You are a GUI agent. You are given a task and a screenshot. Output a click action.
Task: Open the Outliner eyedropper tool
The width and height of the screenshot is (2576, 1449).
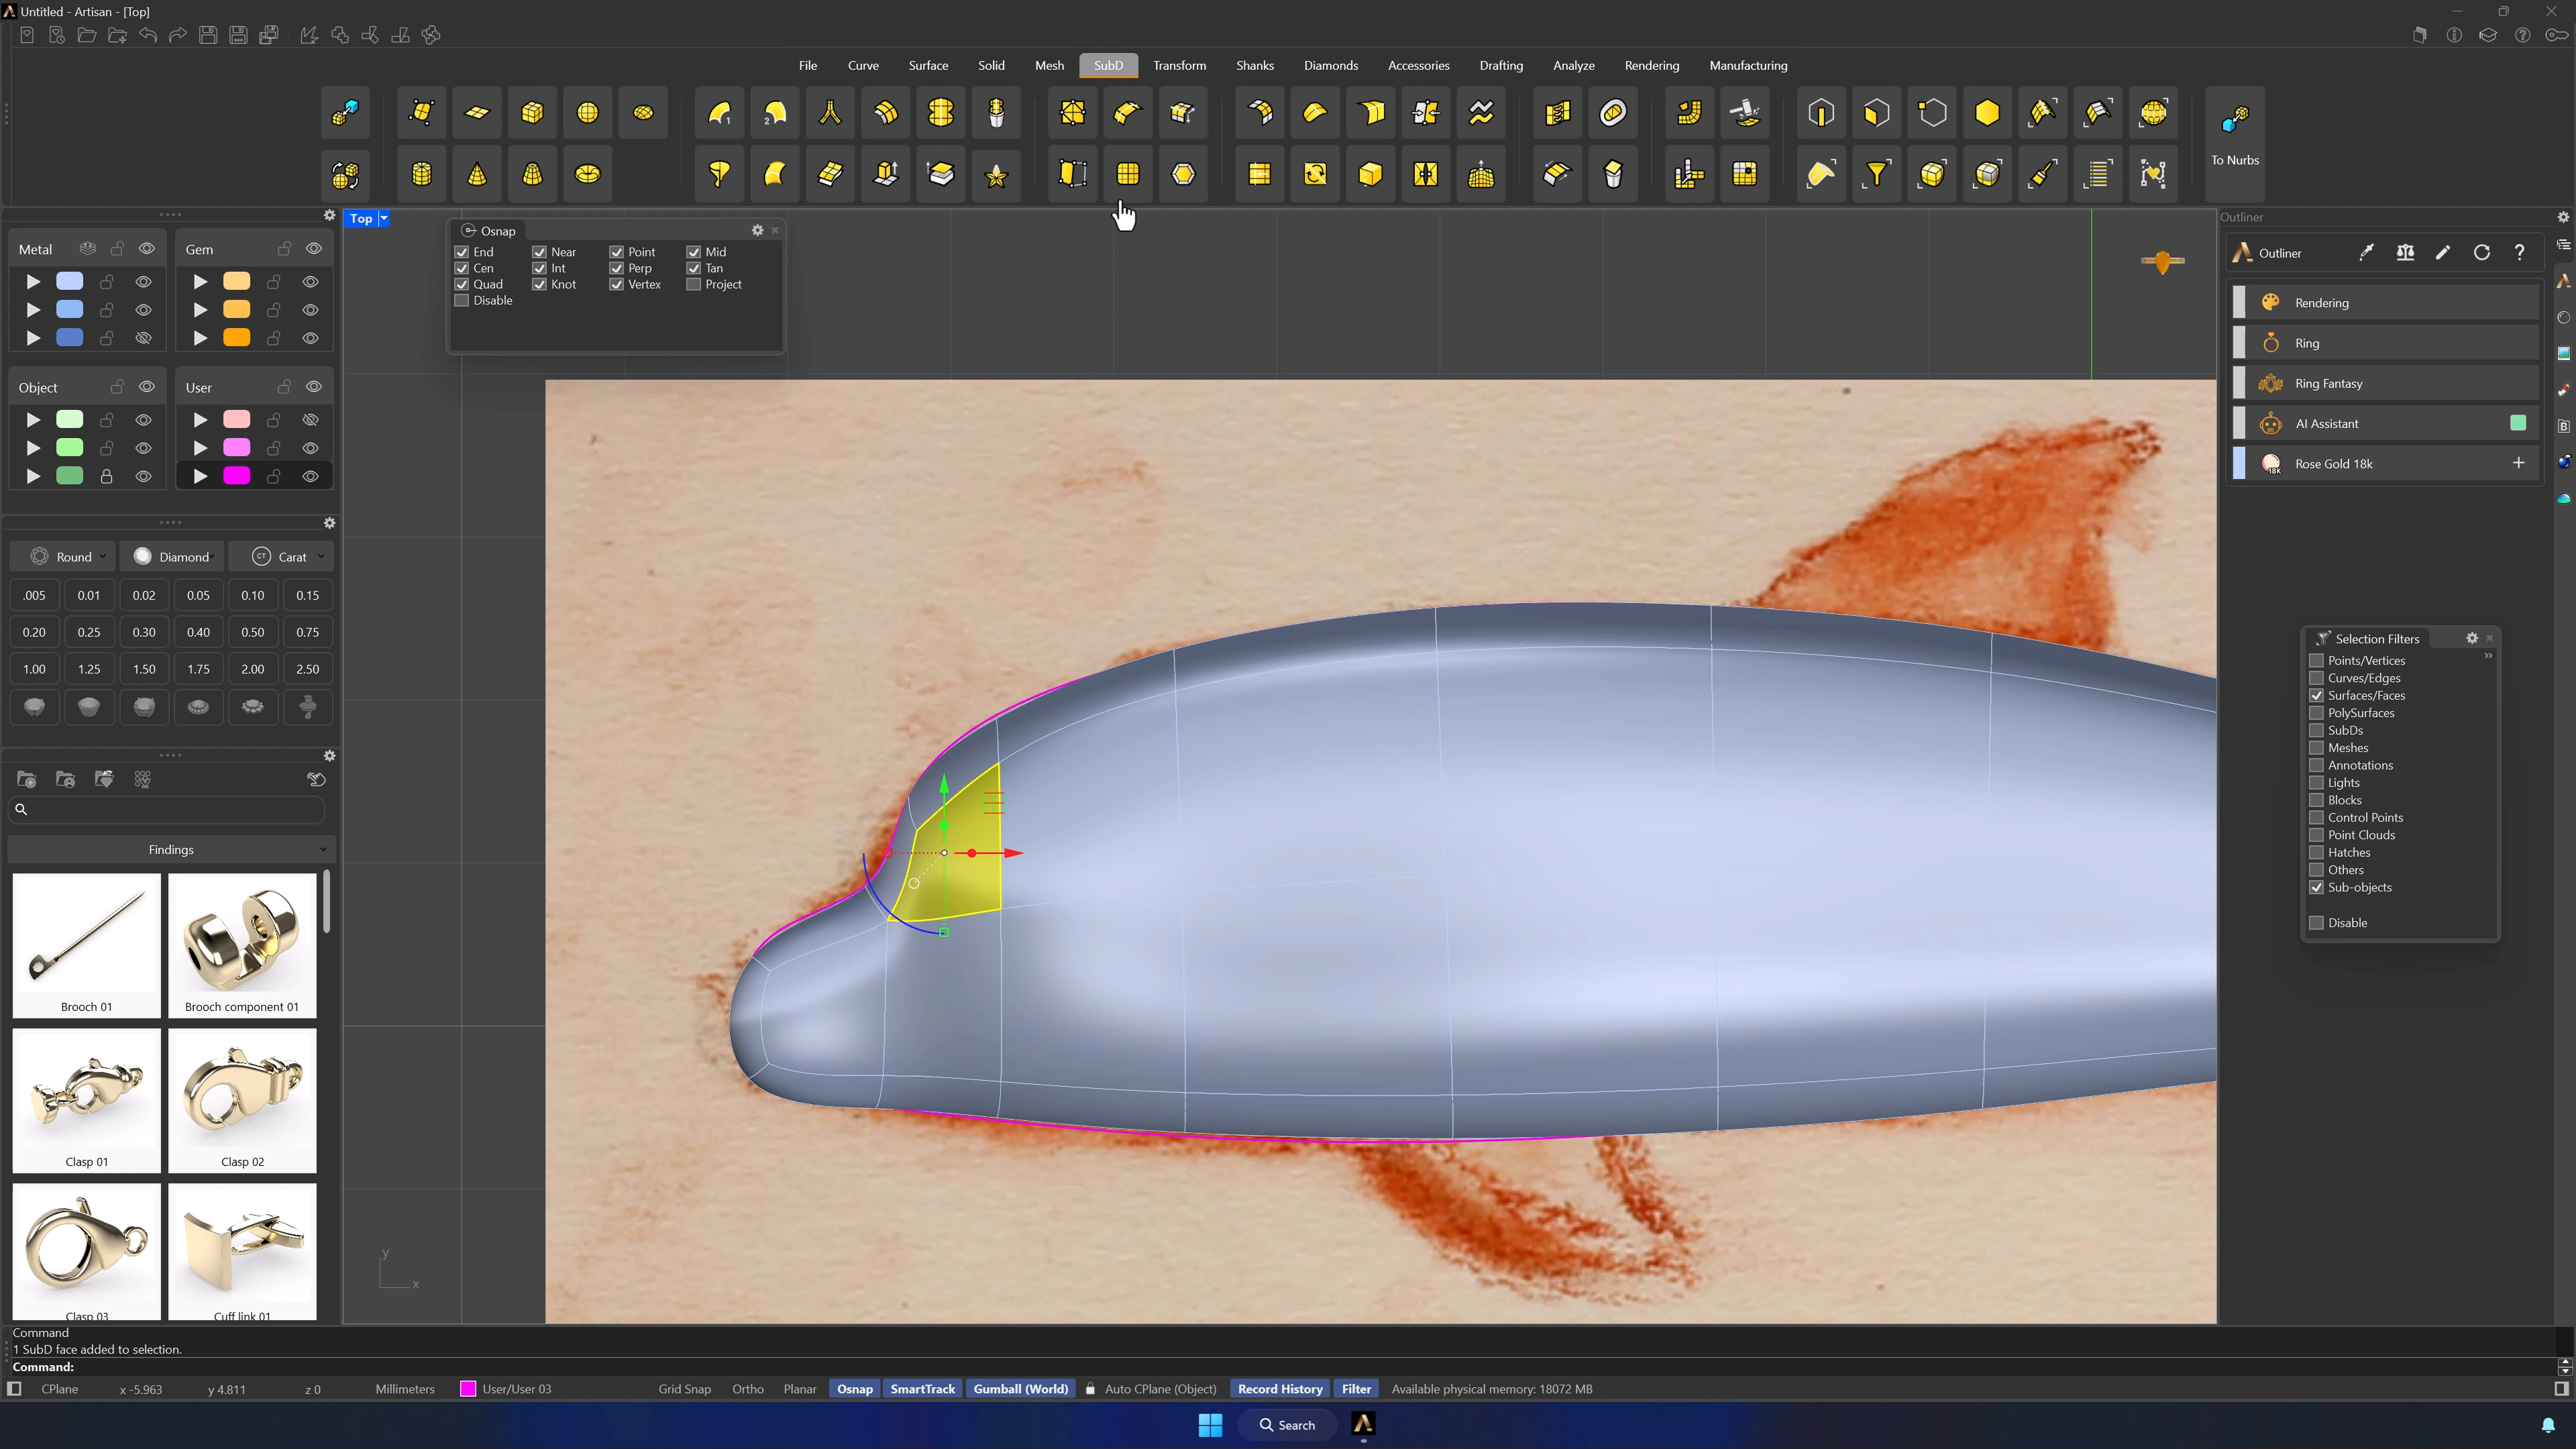(x=2366, y=253)
